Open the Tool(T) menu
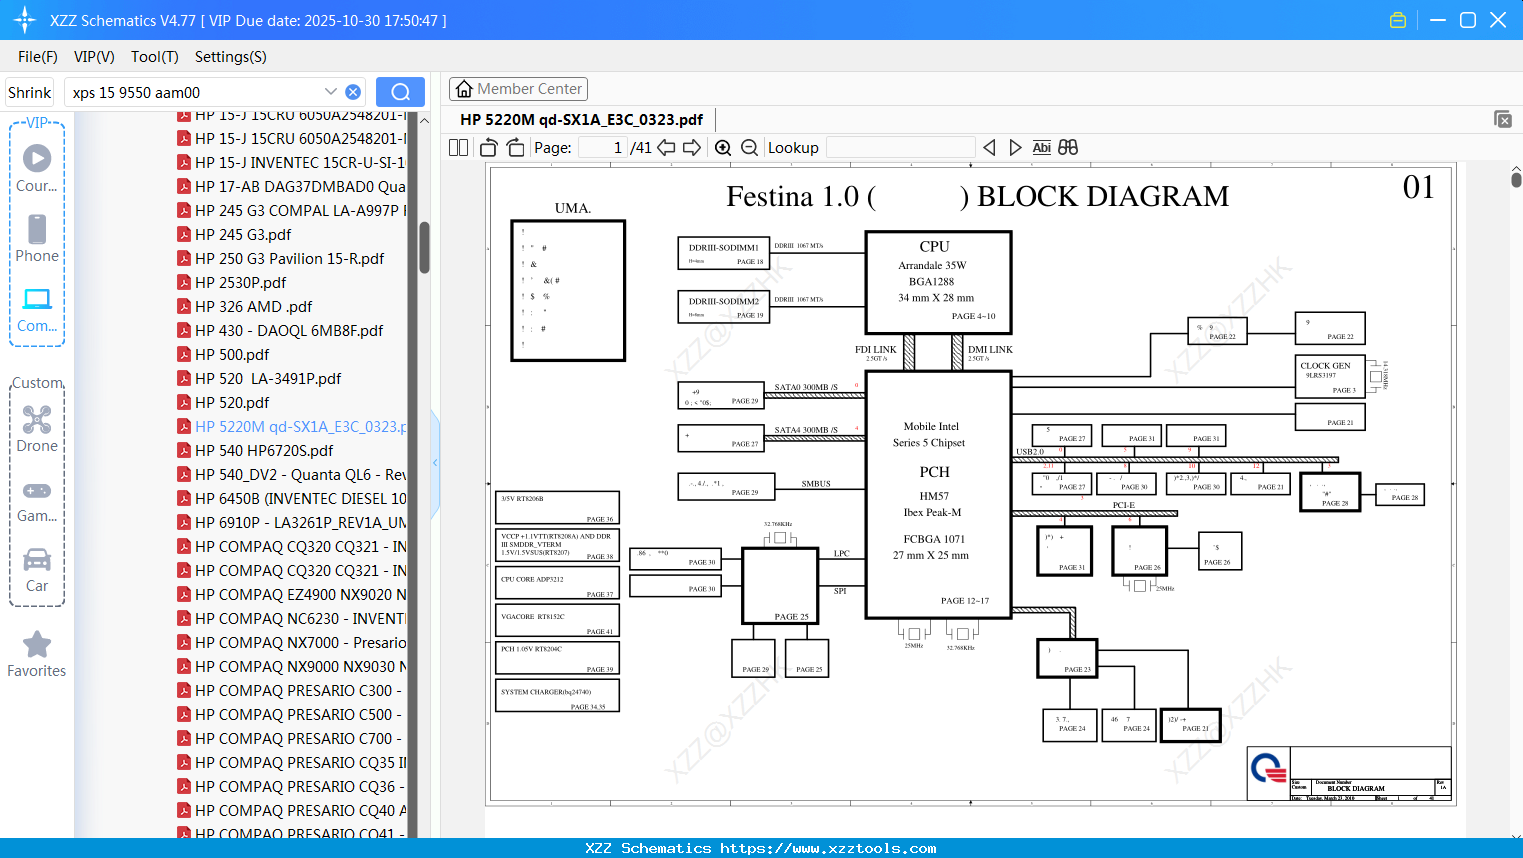Viewport: 1523px width, 858px height. (x=155, y=57)
